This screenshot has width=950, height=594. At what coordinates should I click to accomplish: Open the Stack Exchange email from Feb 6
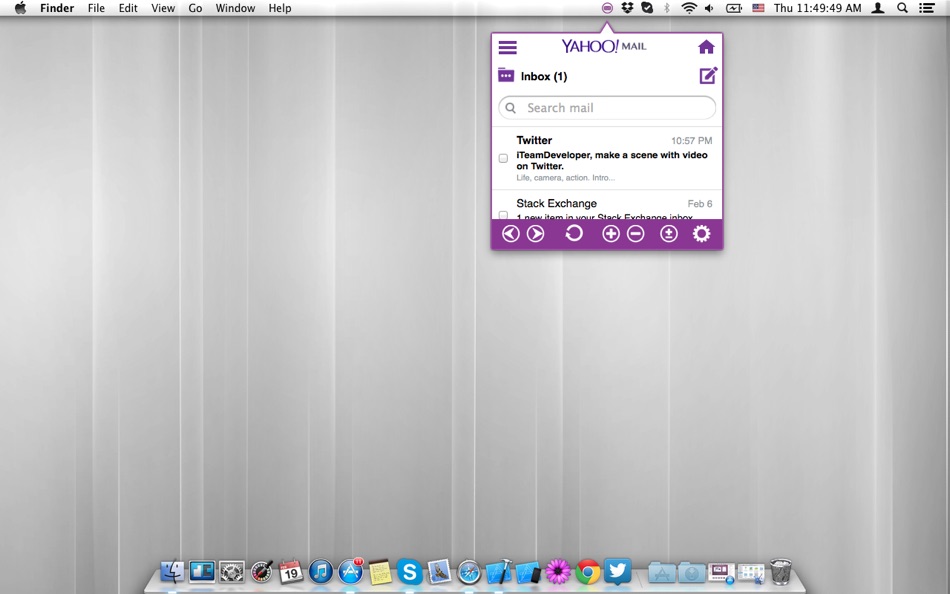(606, 205)
